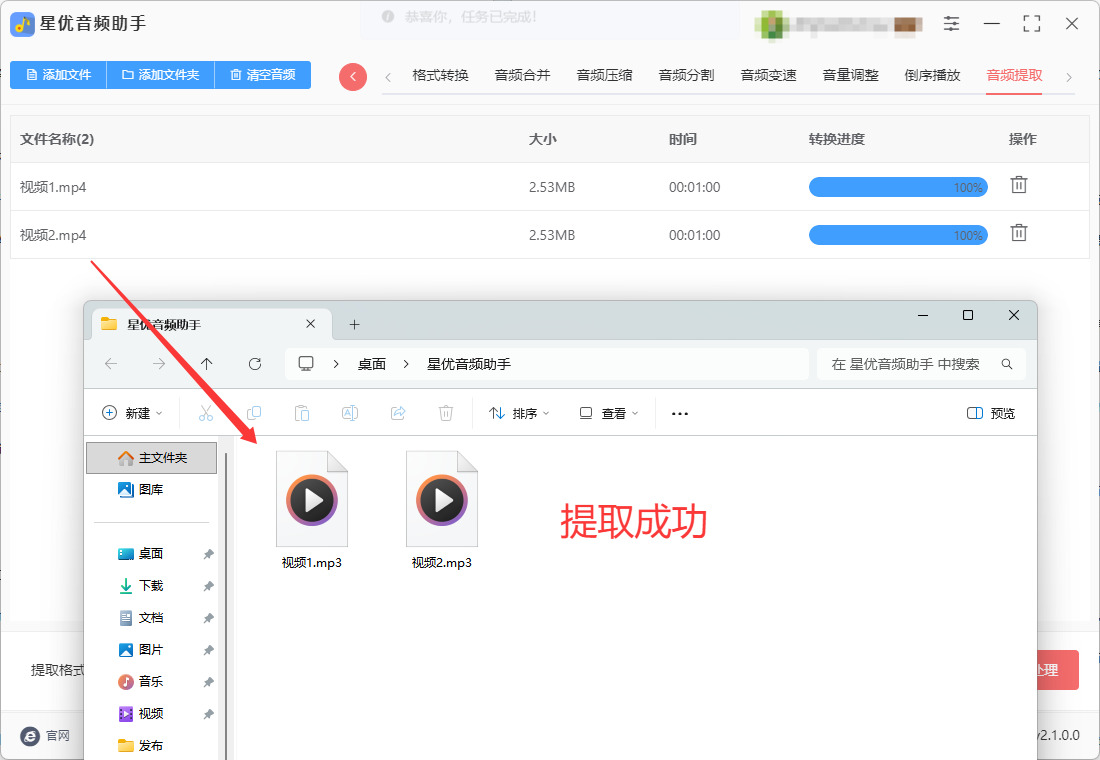
Task: Open the settings sliders icon in title bar
Action: click(951, 23)
